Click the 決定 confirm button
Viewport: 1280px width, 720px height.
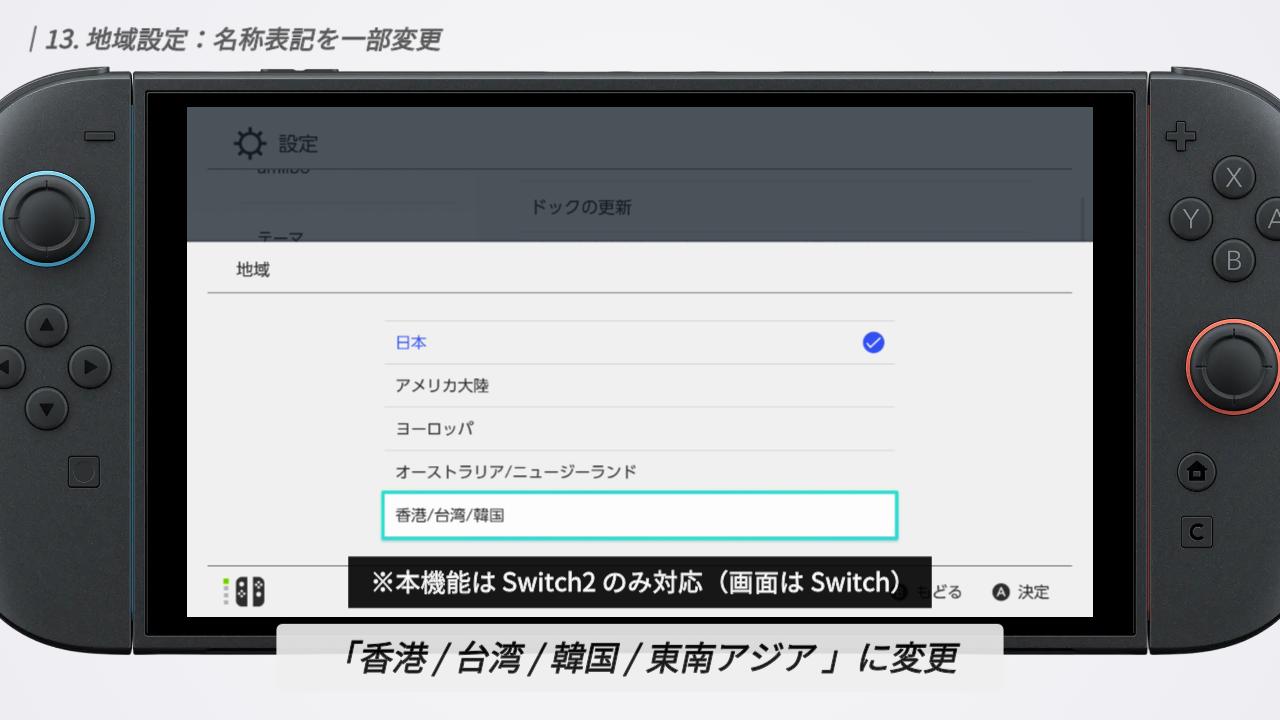[1021, 592]
